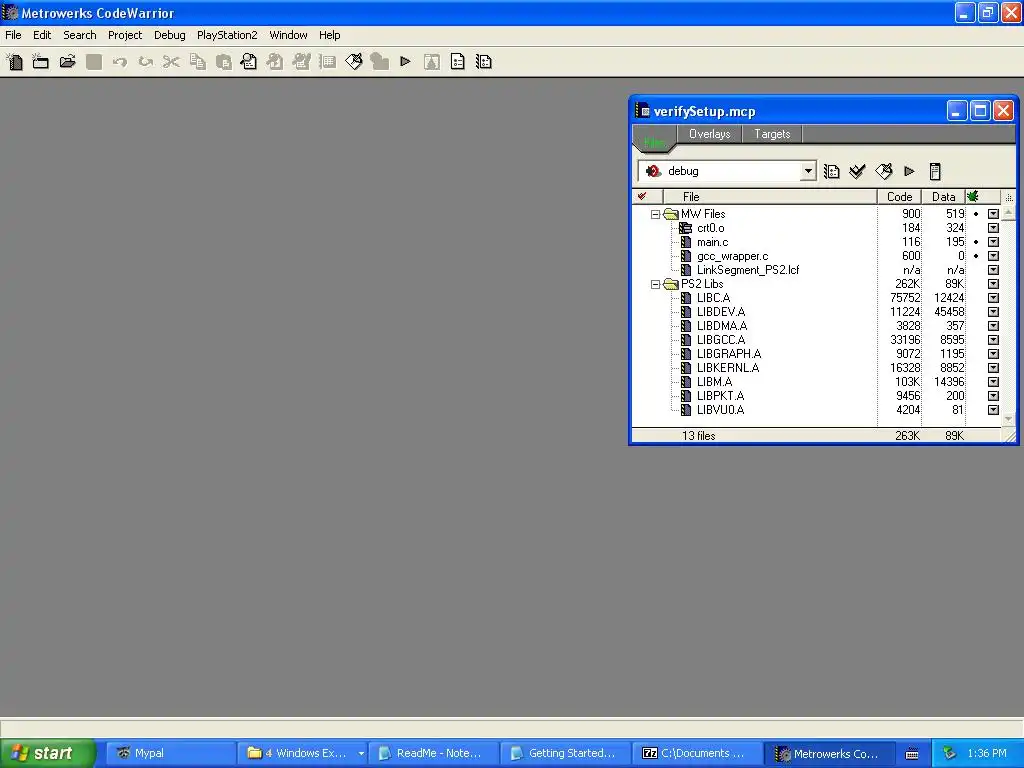The height and width of the screenshot is (768, 1024).
Task: Collapse the MW Files group
Action: (x=655, y=214)
